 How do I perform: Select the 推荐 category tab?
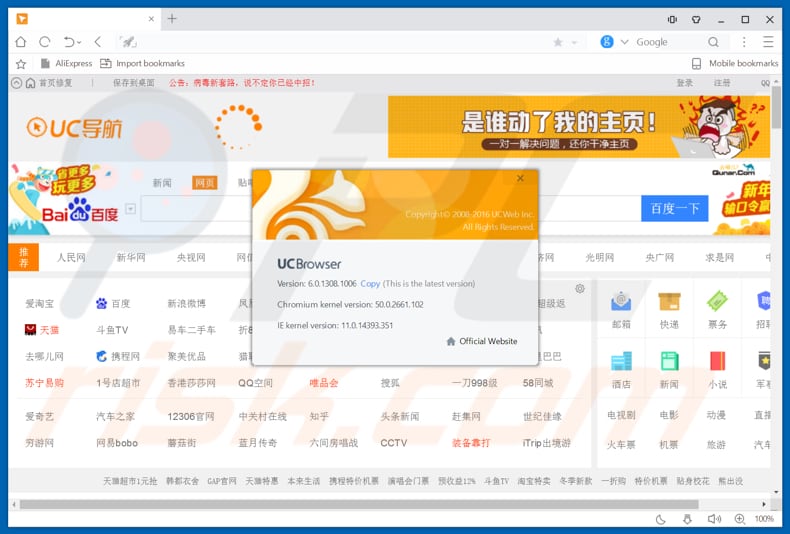(23, 257)
